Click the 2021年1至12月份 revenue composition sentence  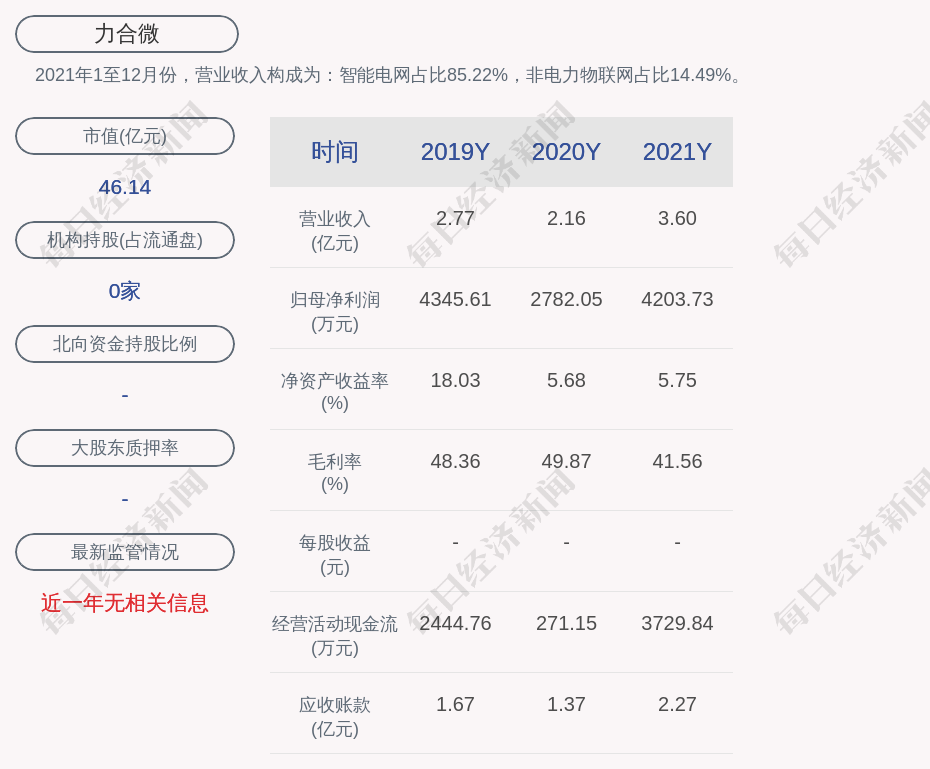pyautogui.click(x=389, y=75)
